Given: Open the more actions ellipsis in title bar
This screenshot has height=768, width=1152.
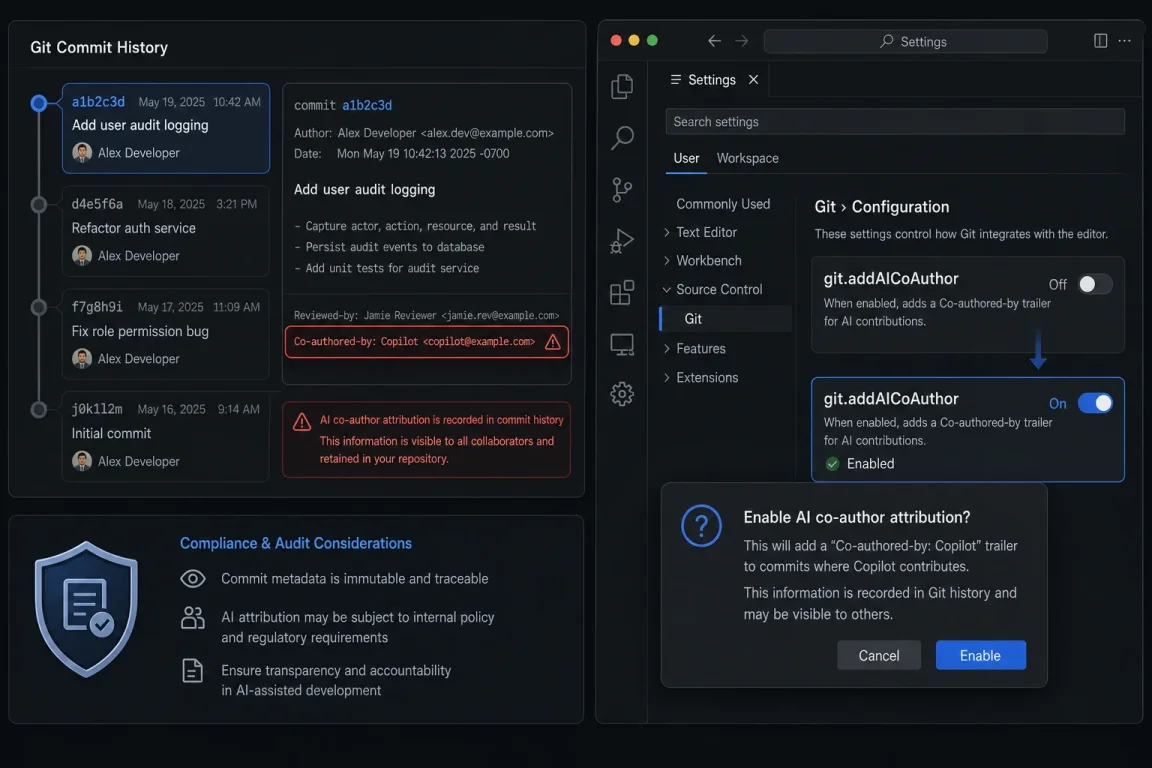Looking at the screenshot, I should pos(1124,41).
